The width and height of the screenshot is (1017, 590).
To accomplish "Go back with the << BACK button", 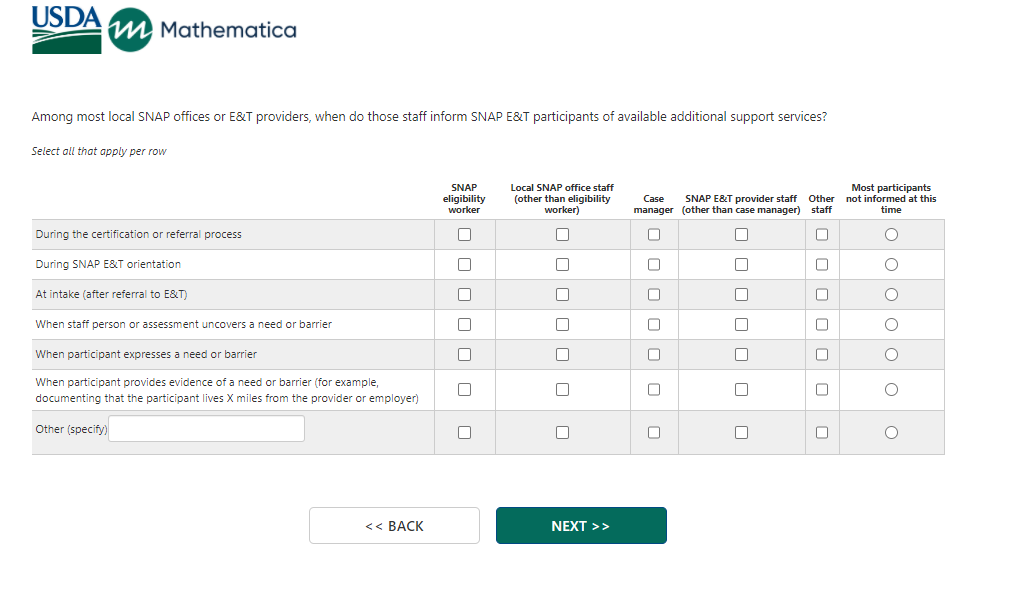I will point(394,526).
